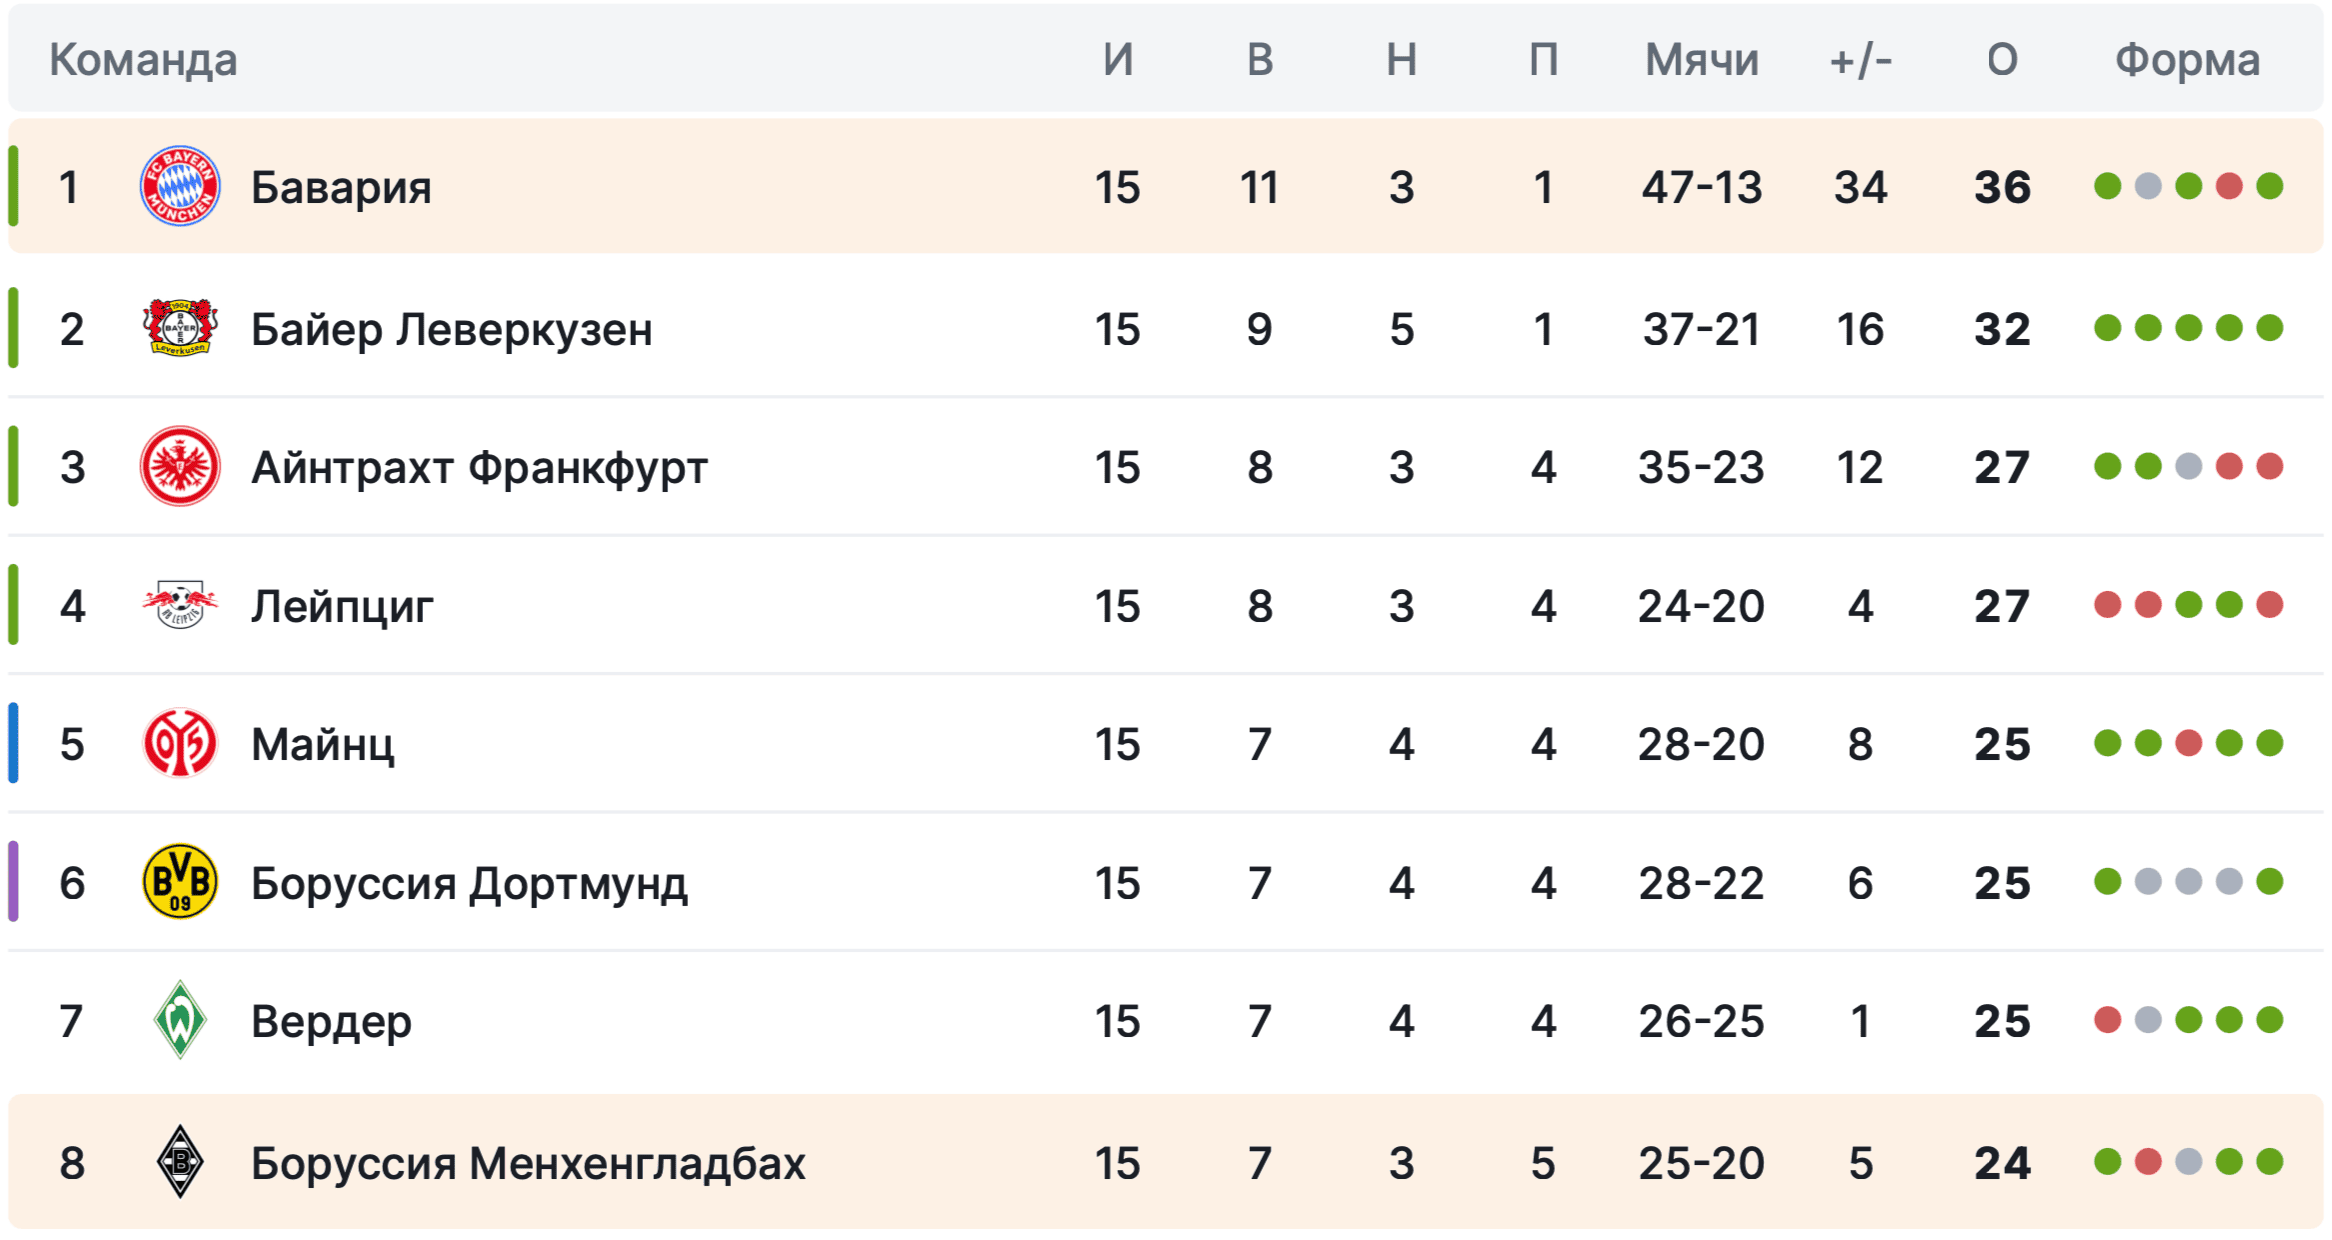Select the Айнтрахт Франкфурт team name
This screenshot has width=2332, height=1240.
coord(479,467)
